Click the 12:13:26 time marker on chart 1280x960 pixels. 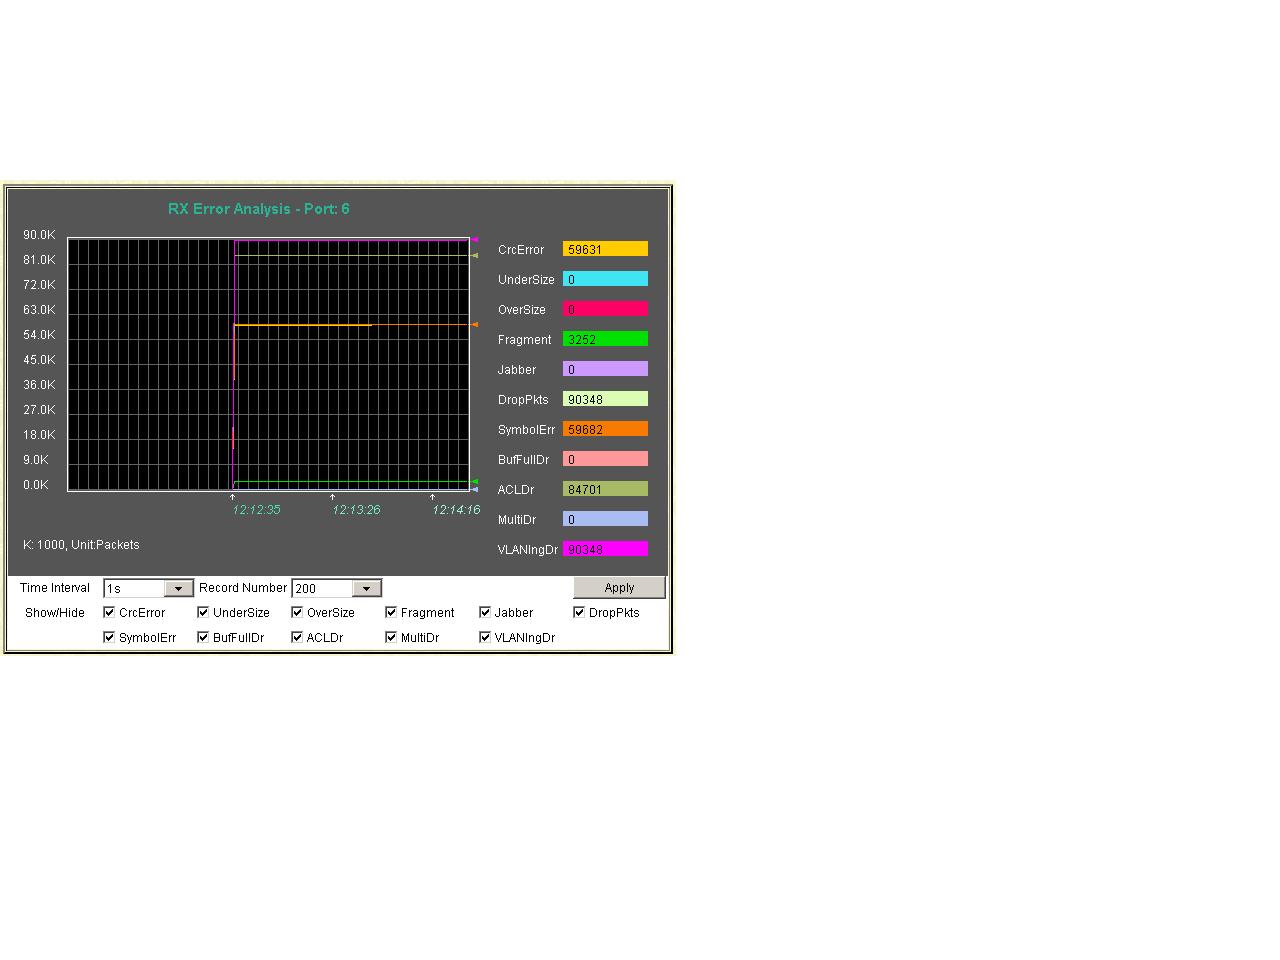356,509
